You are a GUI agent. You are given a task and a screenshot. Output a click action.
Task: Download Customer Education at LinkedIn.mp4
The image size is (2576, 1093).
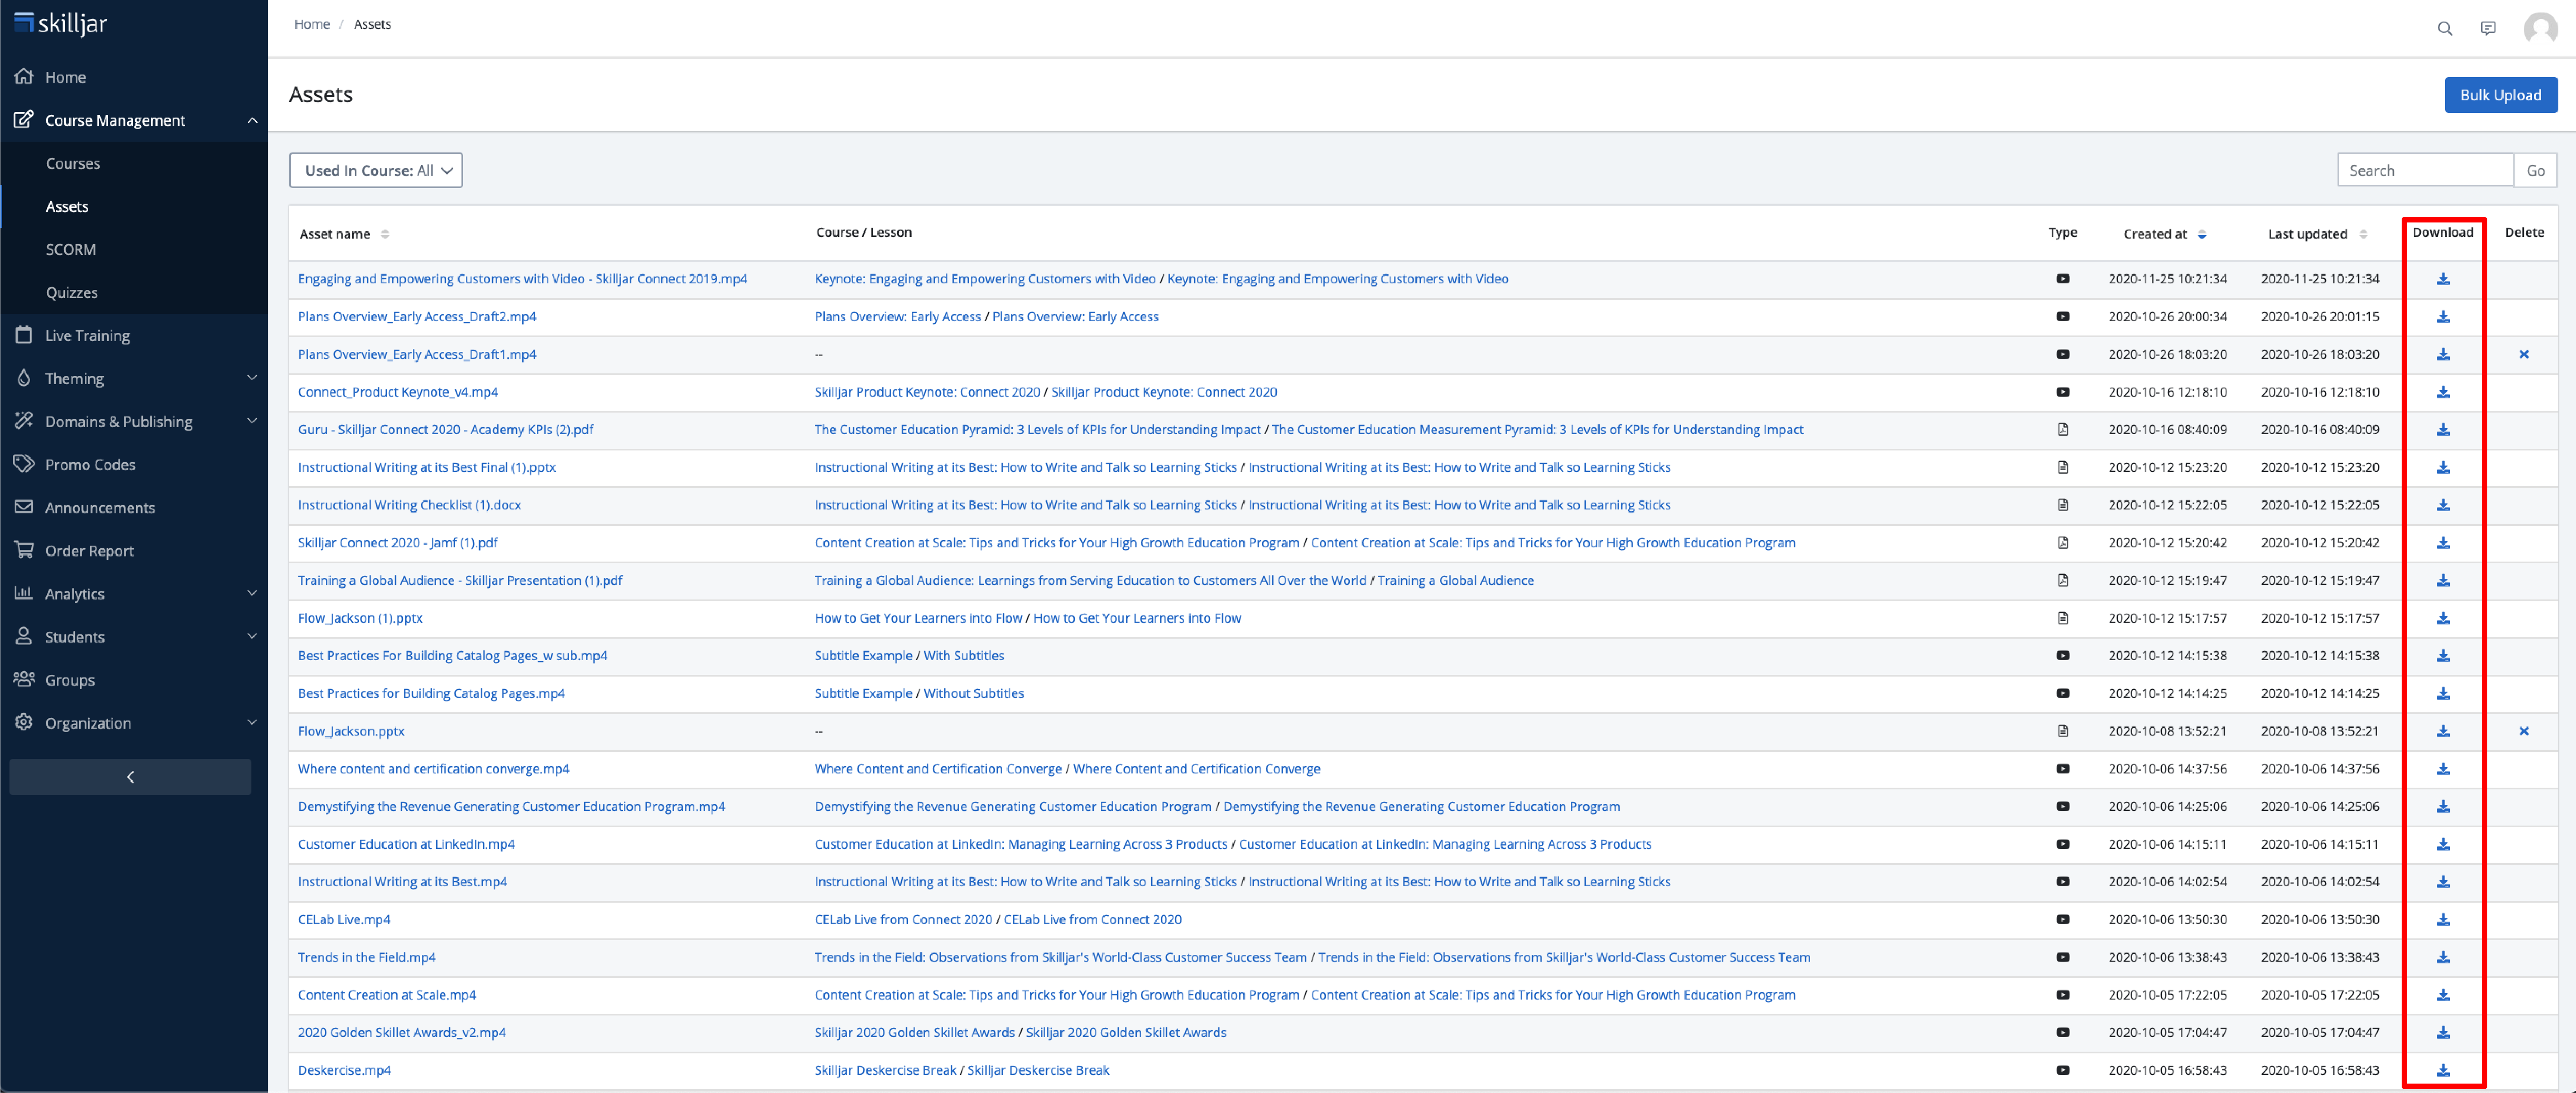[x=2442, y=844]
